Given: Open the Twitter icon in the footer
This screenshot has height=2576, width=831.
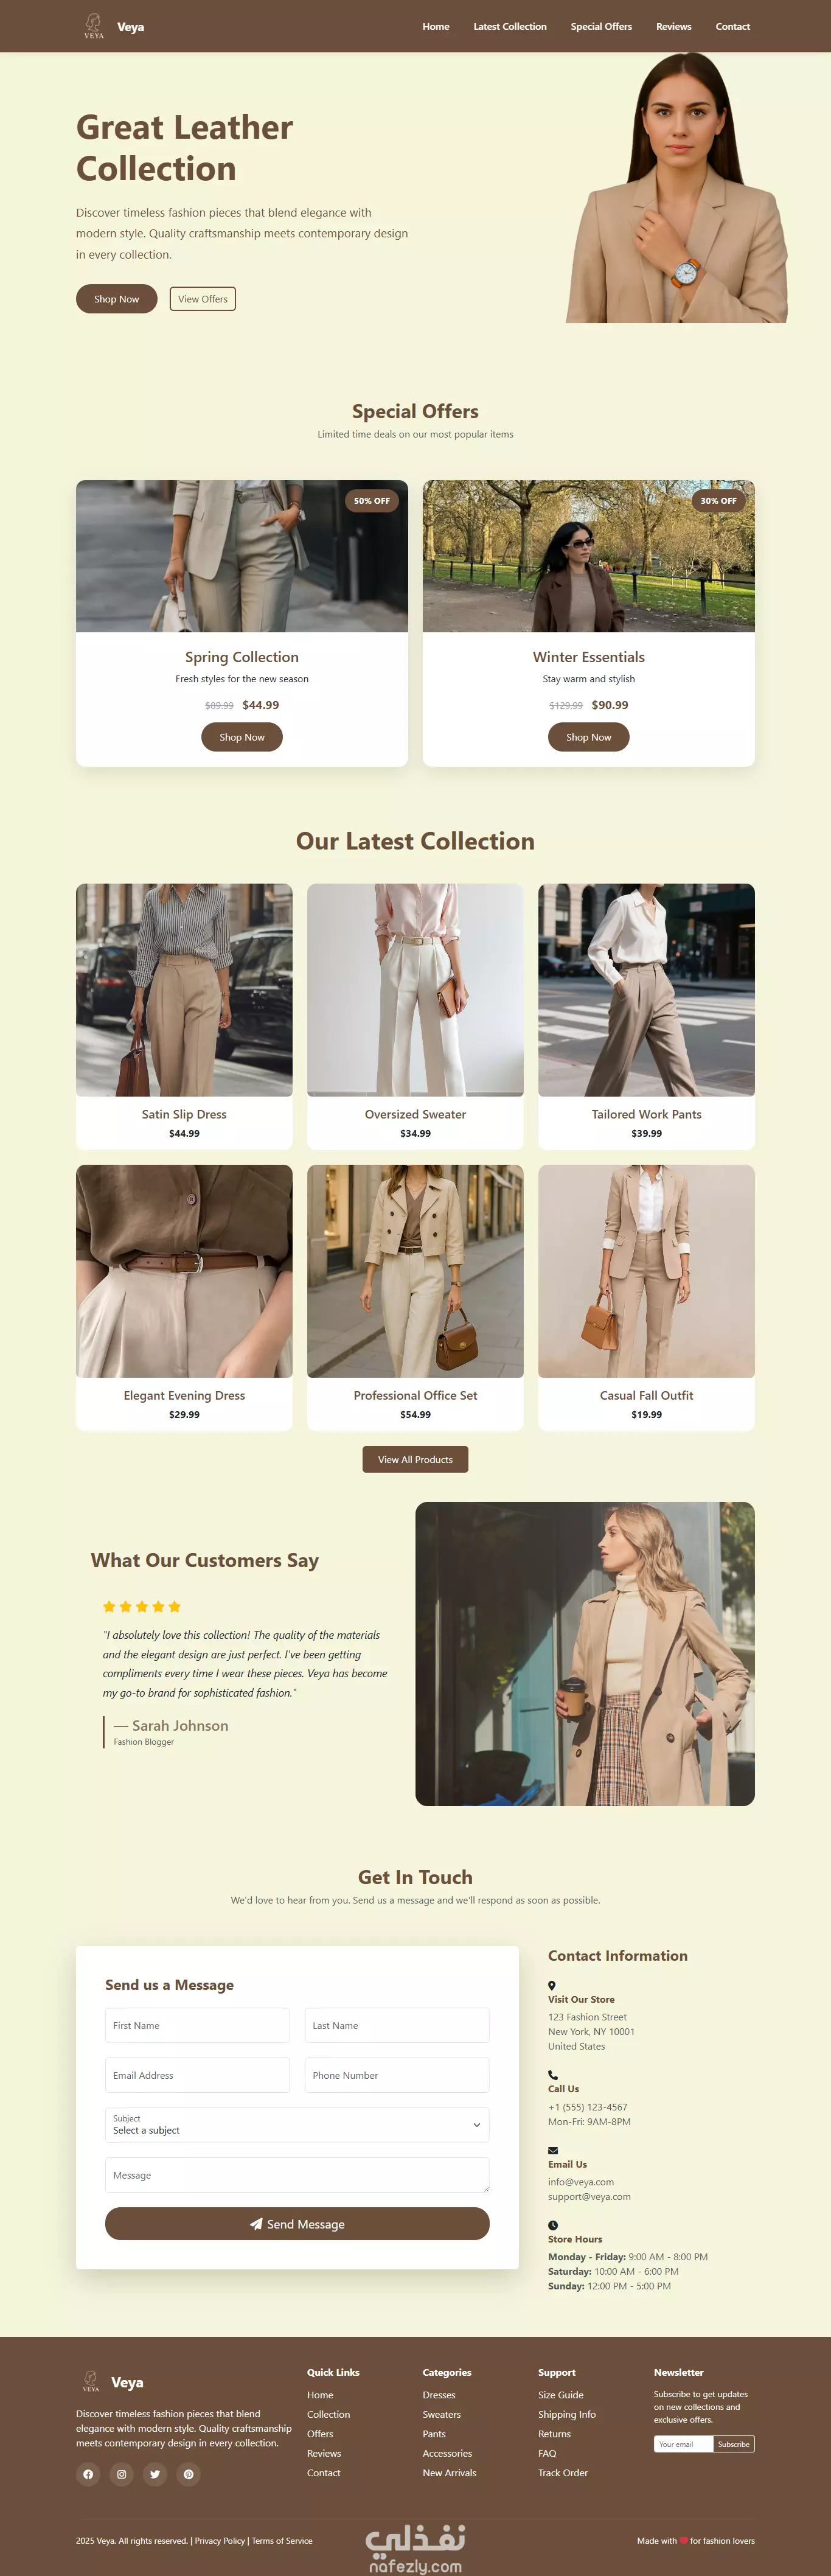Looking at the screenshot, I should [x=155, y=2474].
